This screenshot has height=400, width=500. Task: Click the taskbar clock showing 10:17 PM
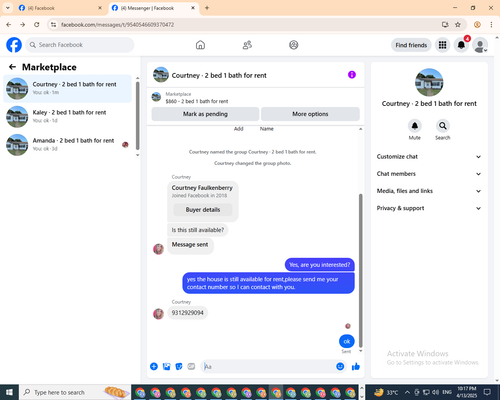(x=466, y=392)
